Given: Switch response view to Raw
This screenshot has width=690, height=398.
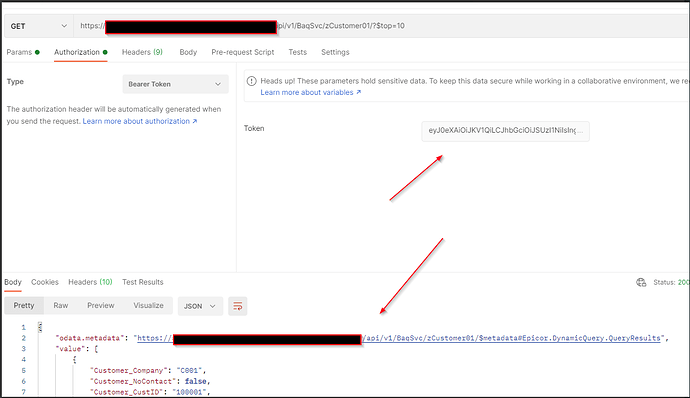Looking at the screenshot, I should (61, 306).
